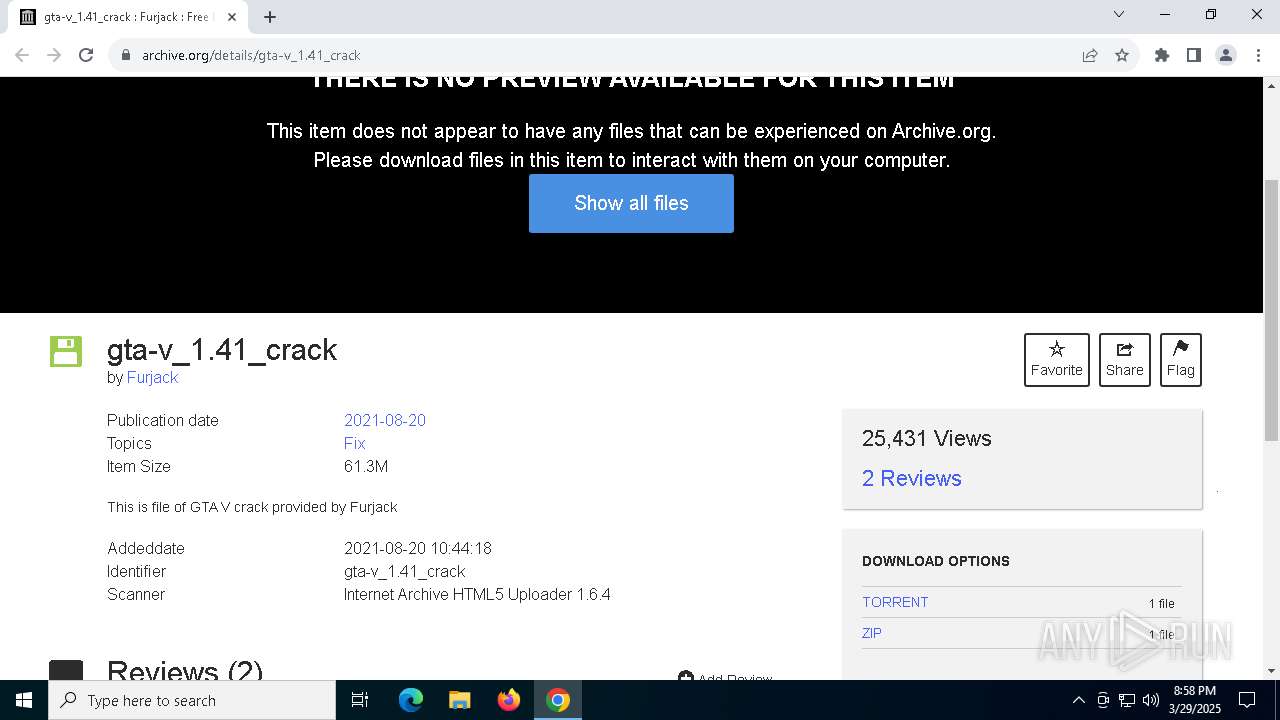Click the page vertical scrollbar thumb

(1271, 310)
